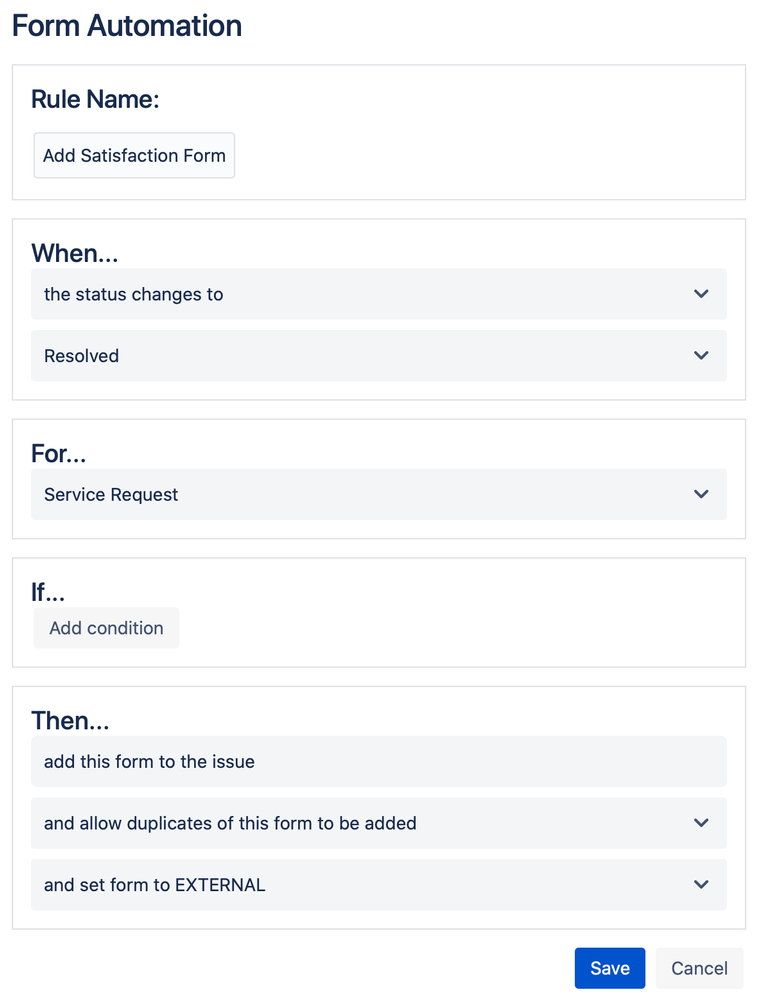Click the Form Automation heading
The height and width of the screenshot is (999, 758).
[126, 26]
